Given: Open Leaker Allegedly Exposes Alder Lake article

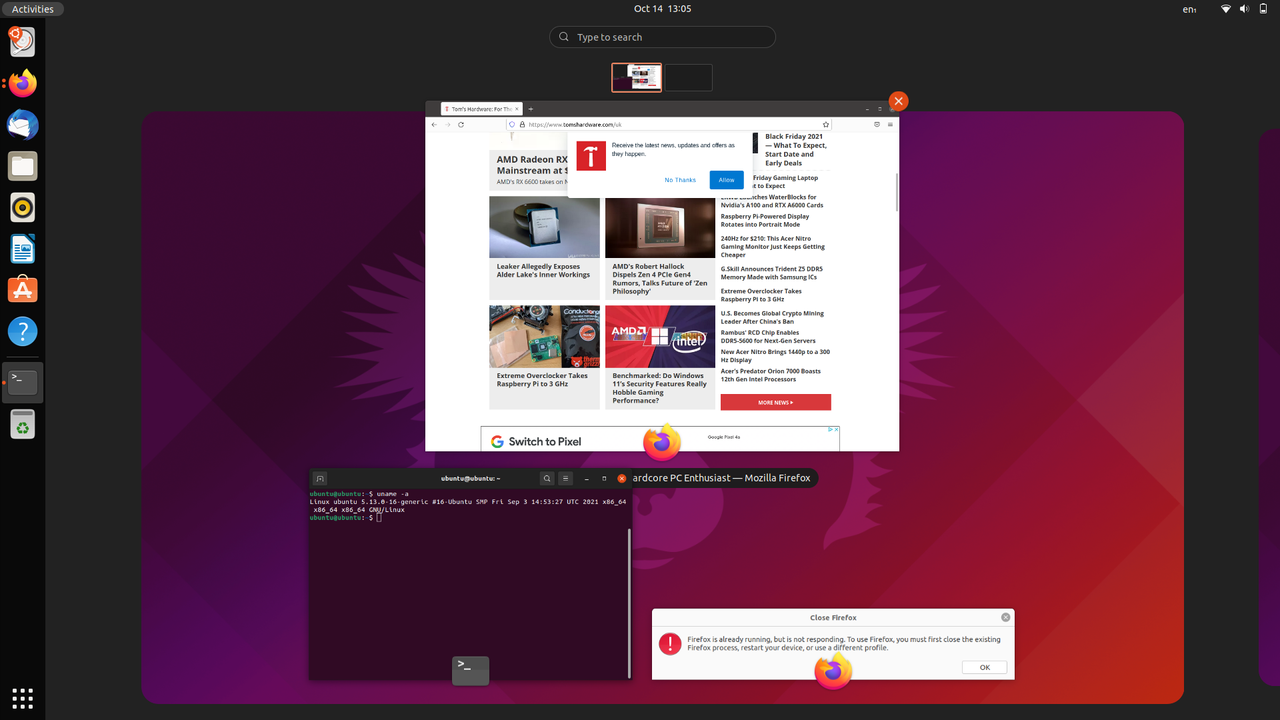Looking at the screenshot, I should point(544,271).
